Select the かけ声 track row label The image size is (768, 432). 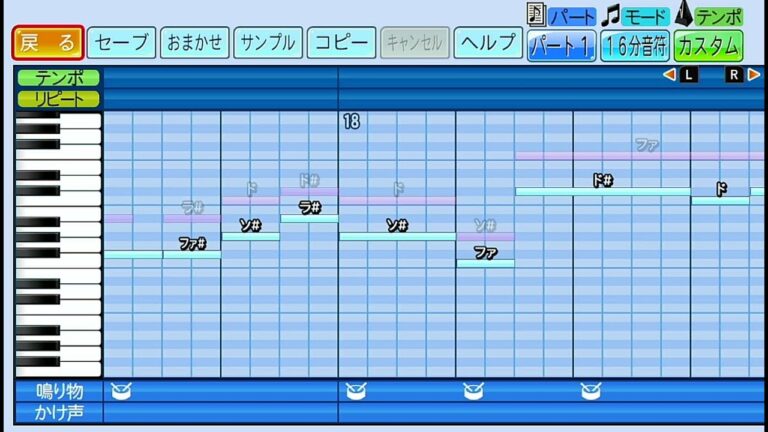tap(58, 411)
